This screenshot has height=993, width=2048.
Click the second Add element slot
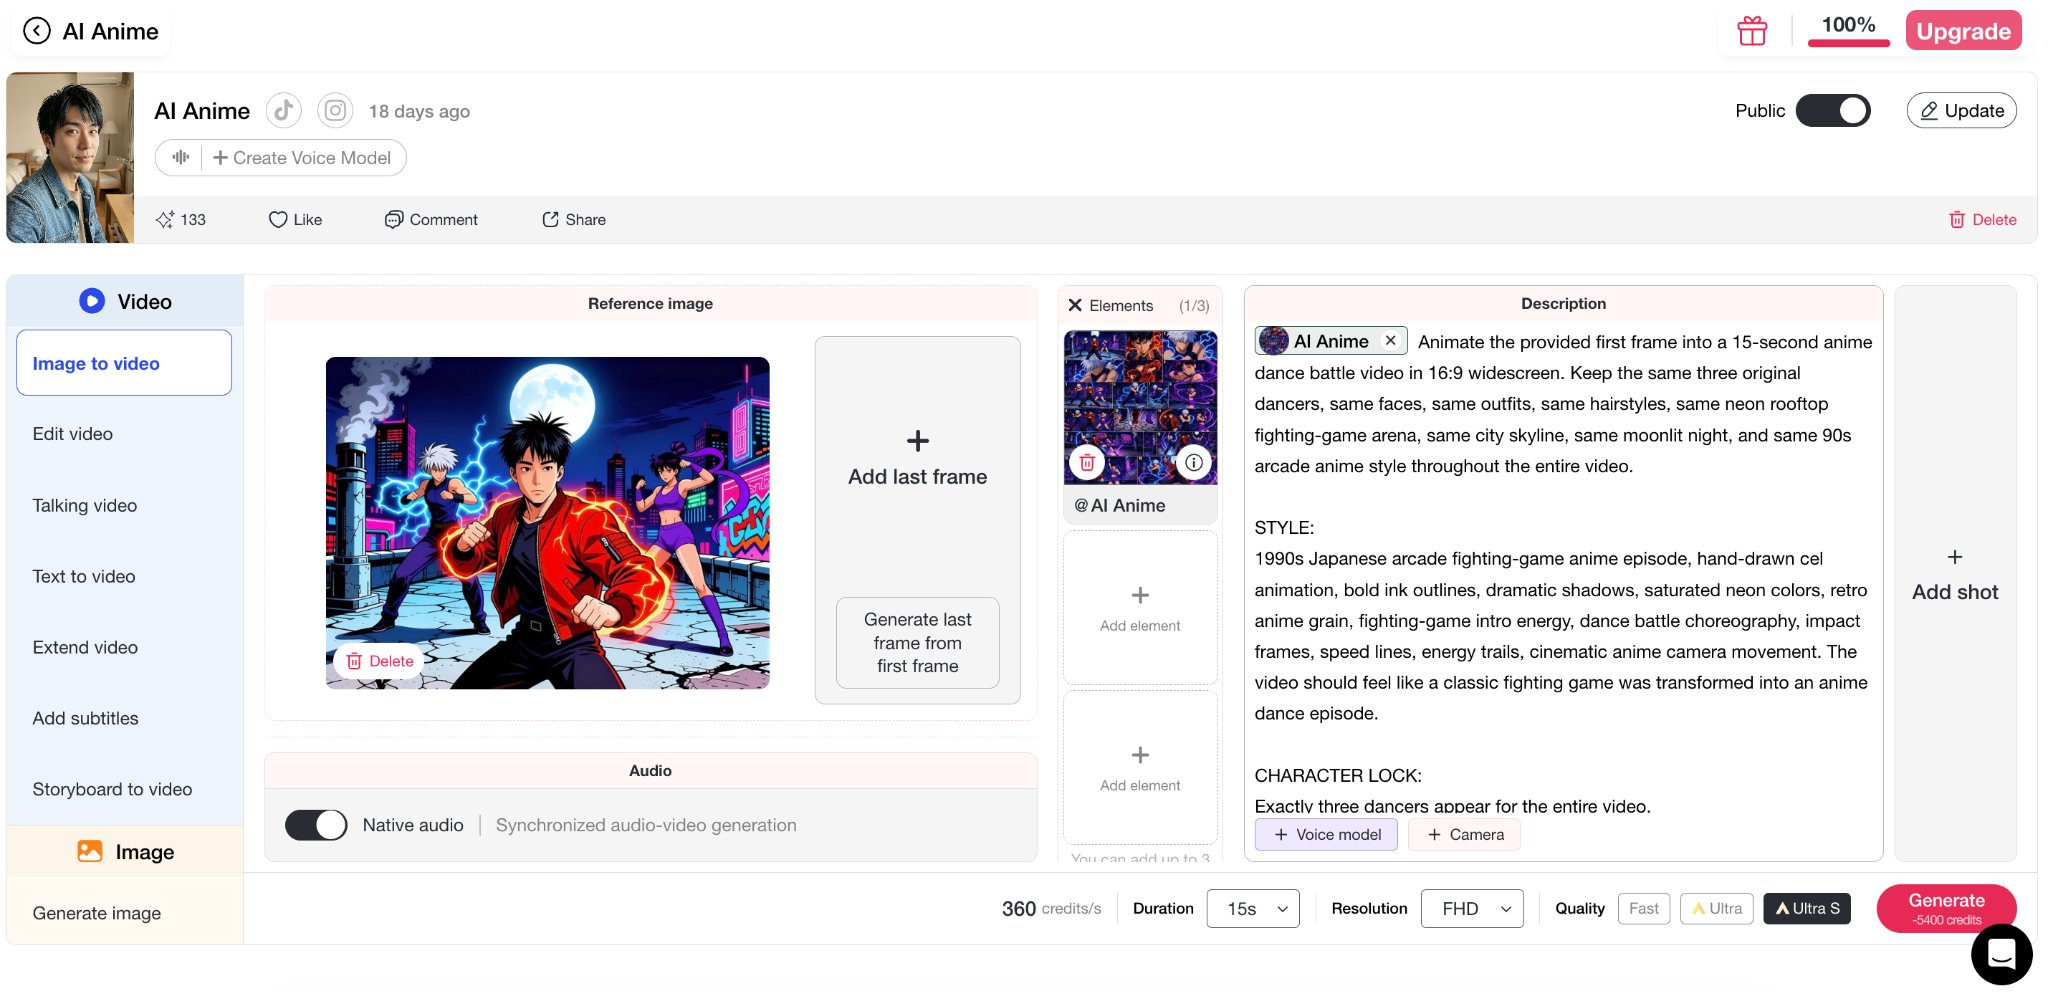point(1140,768)
